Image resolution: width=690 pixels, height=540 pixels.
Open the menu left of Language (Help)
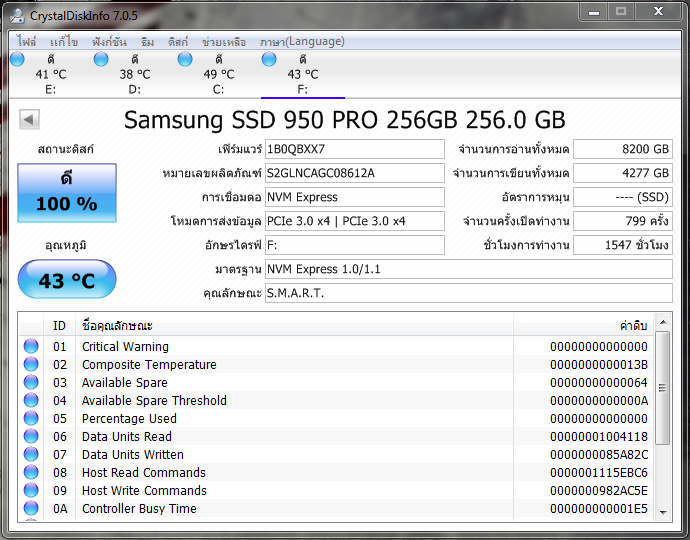(225, 42)
